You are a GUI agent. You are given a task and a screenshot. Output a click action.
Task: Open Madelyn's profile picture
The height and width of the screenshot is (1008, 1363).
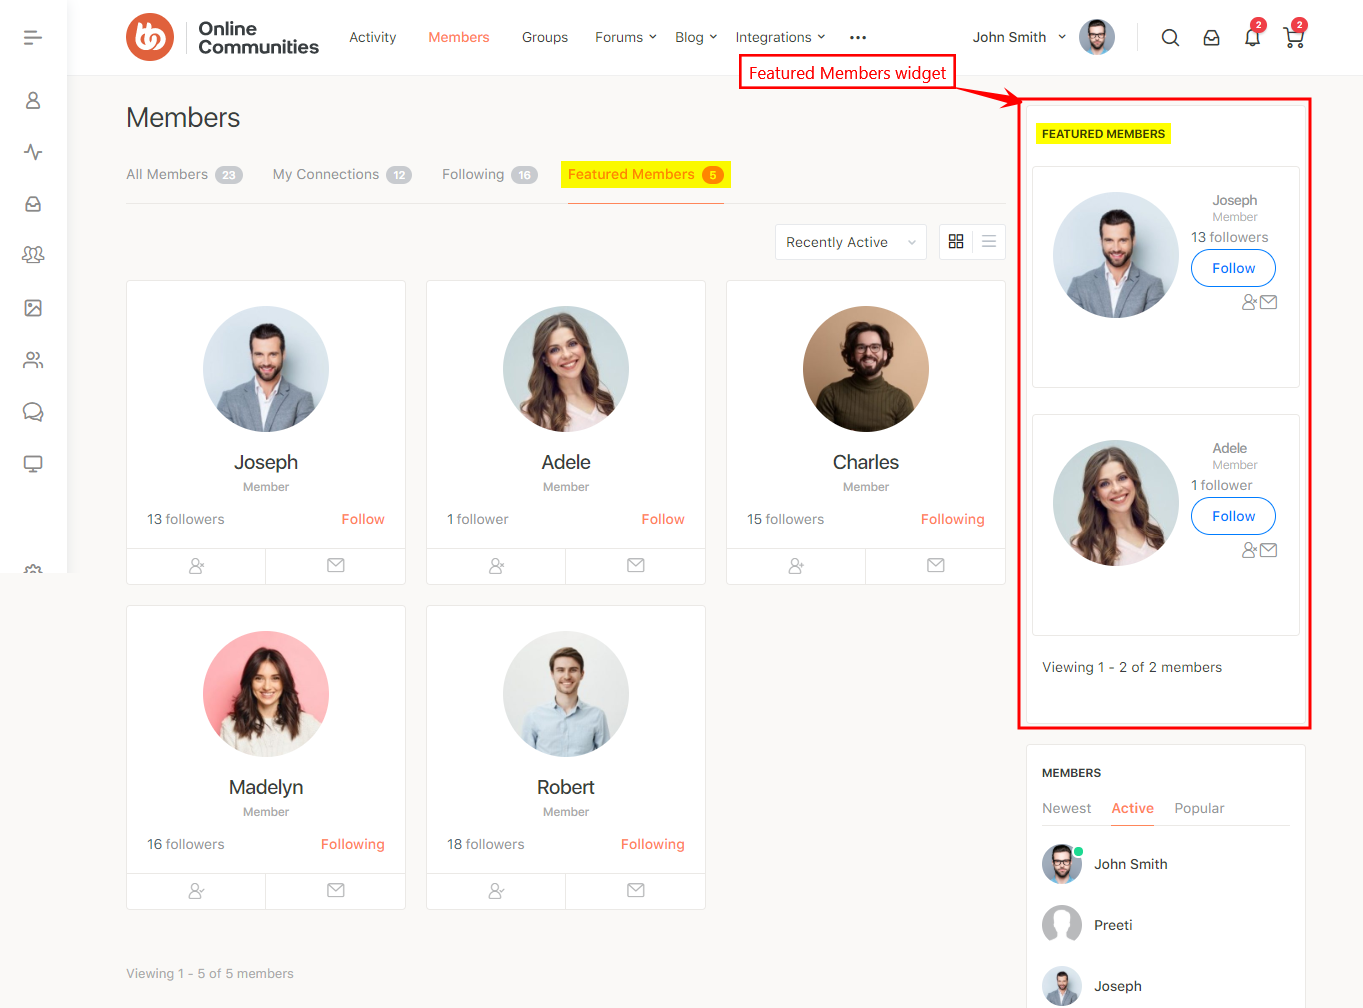tap(266, 694)
